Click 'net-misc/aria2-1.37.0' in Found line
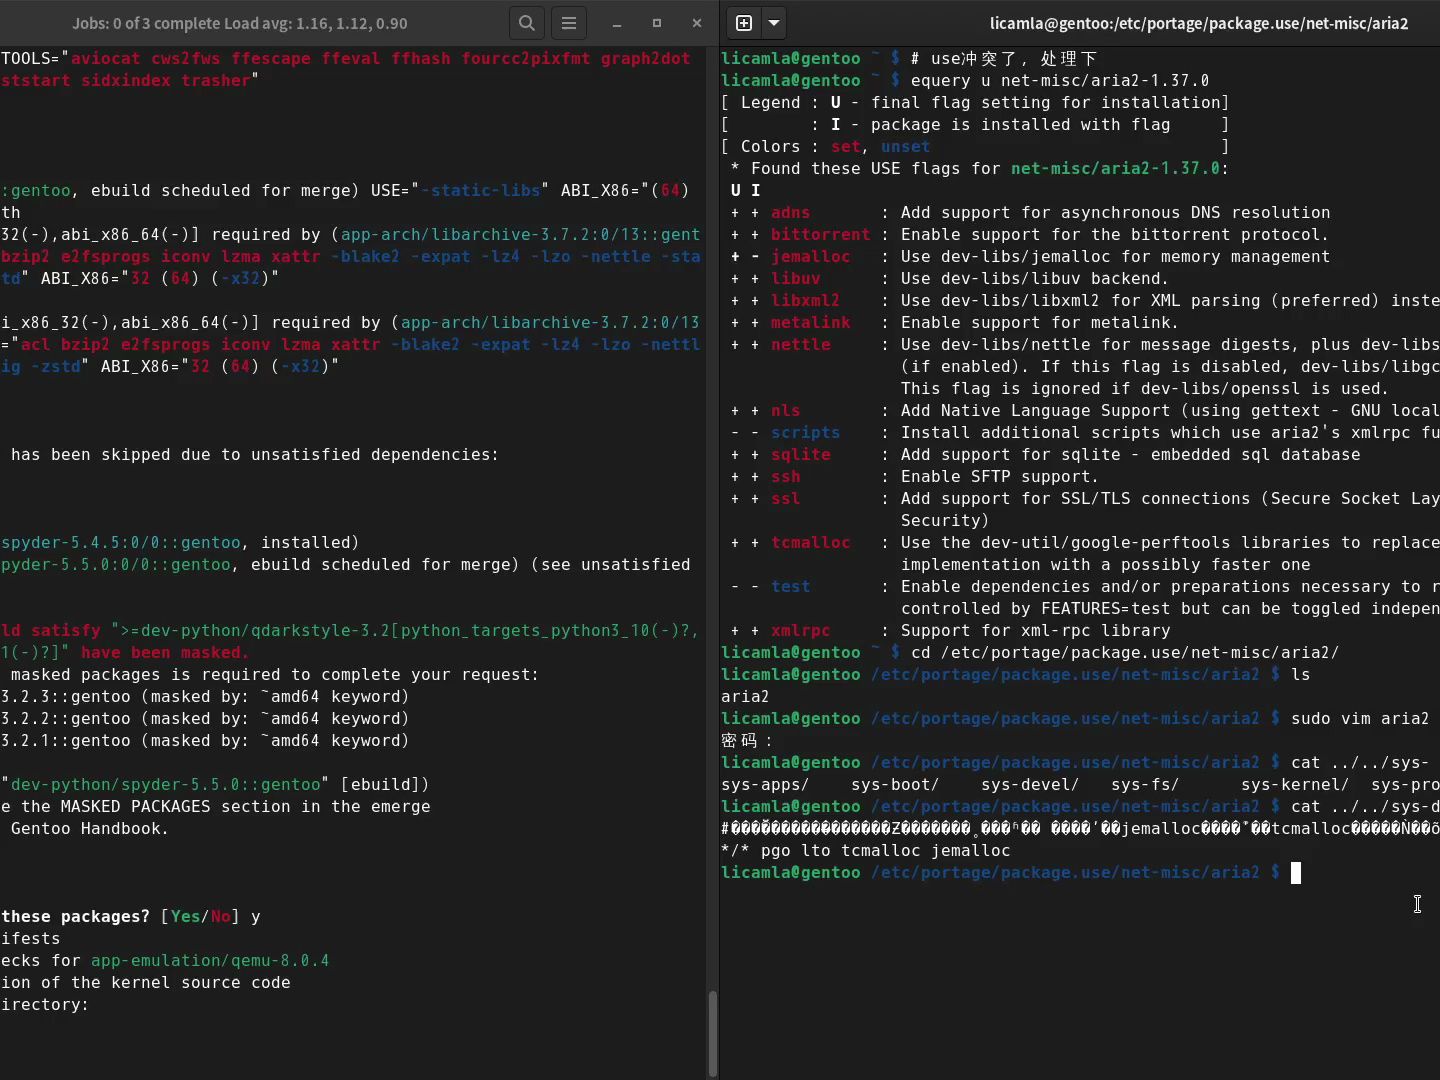Image resolution: width=1440 pixels, height=1080 pixels. (x=1115, y=168)
